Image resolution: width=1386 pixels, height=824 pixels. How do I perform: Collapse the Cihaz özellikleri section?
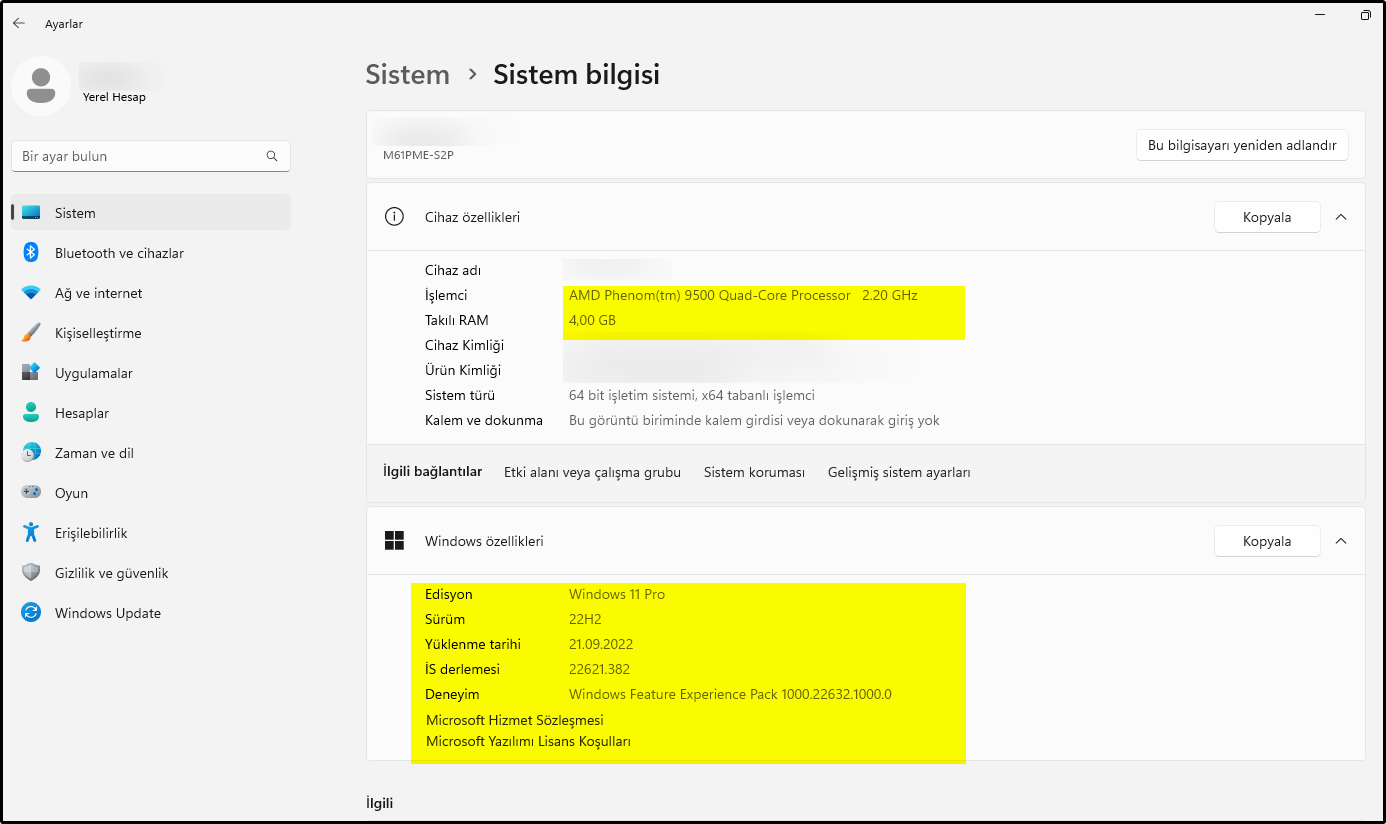pyautogui.click(x=1341, y=217)
